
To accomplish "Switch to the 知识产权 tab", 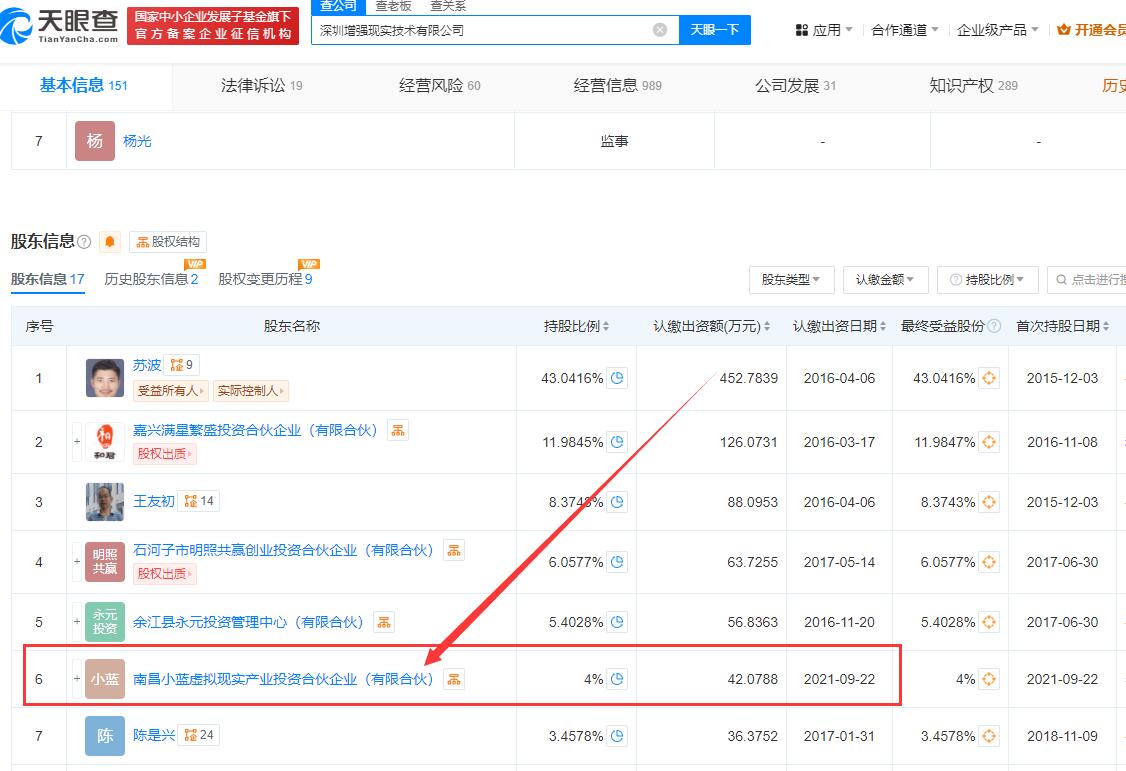I will pyautogui.click(x=972, y=86).
